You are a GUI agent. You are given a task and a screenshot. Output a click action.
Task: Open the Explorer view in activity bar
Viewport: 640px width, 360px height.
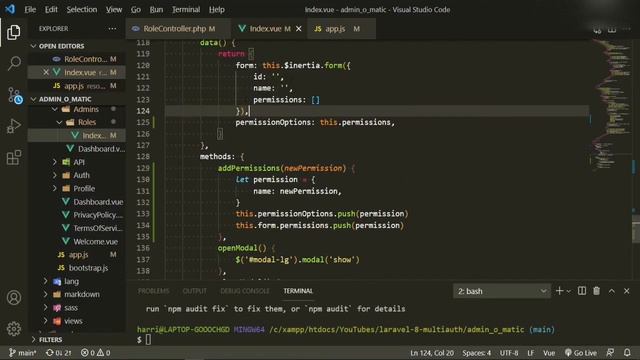13,32
